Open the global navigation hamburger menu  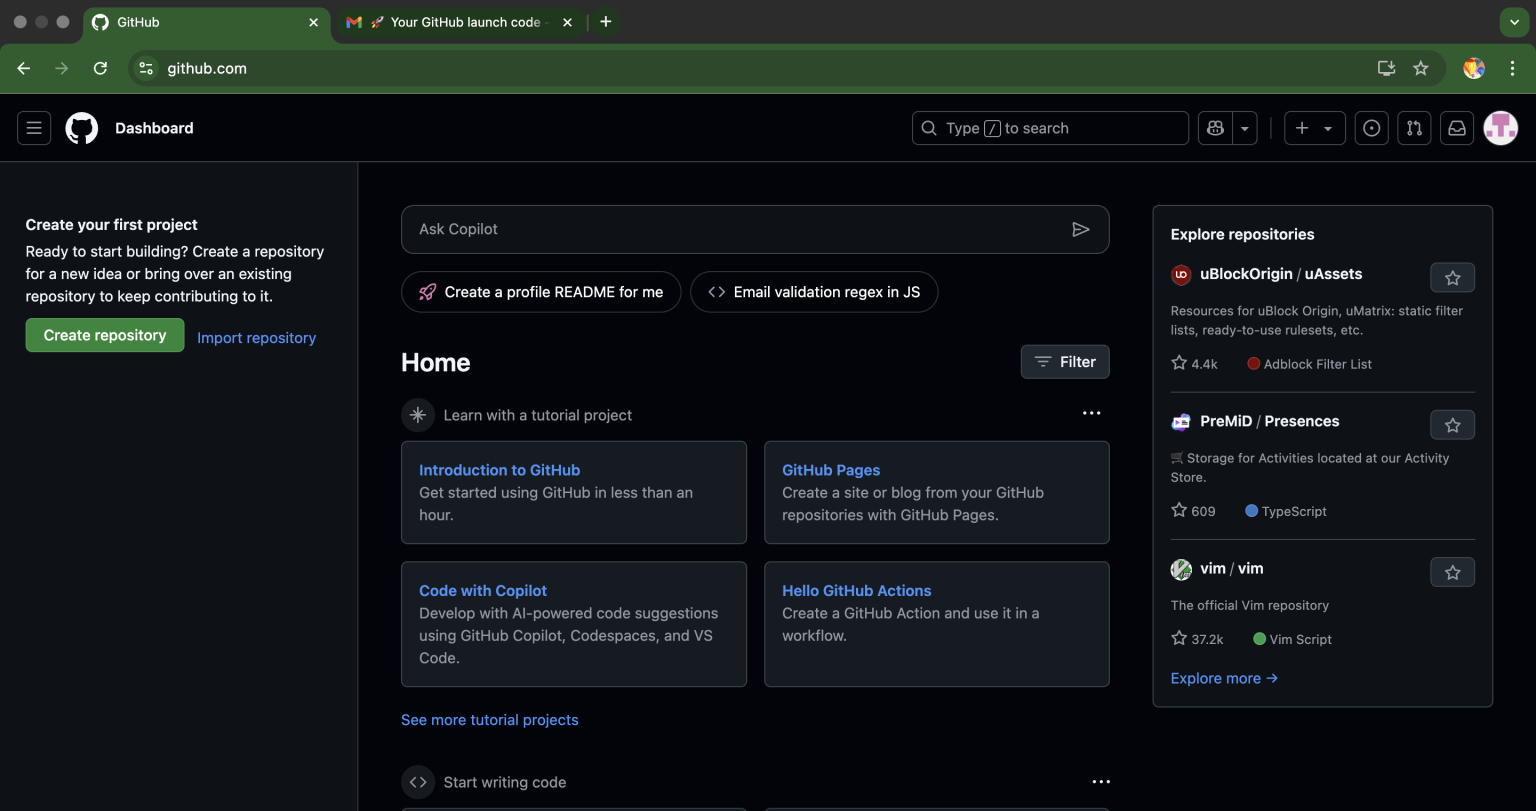33,128
